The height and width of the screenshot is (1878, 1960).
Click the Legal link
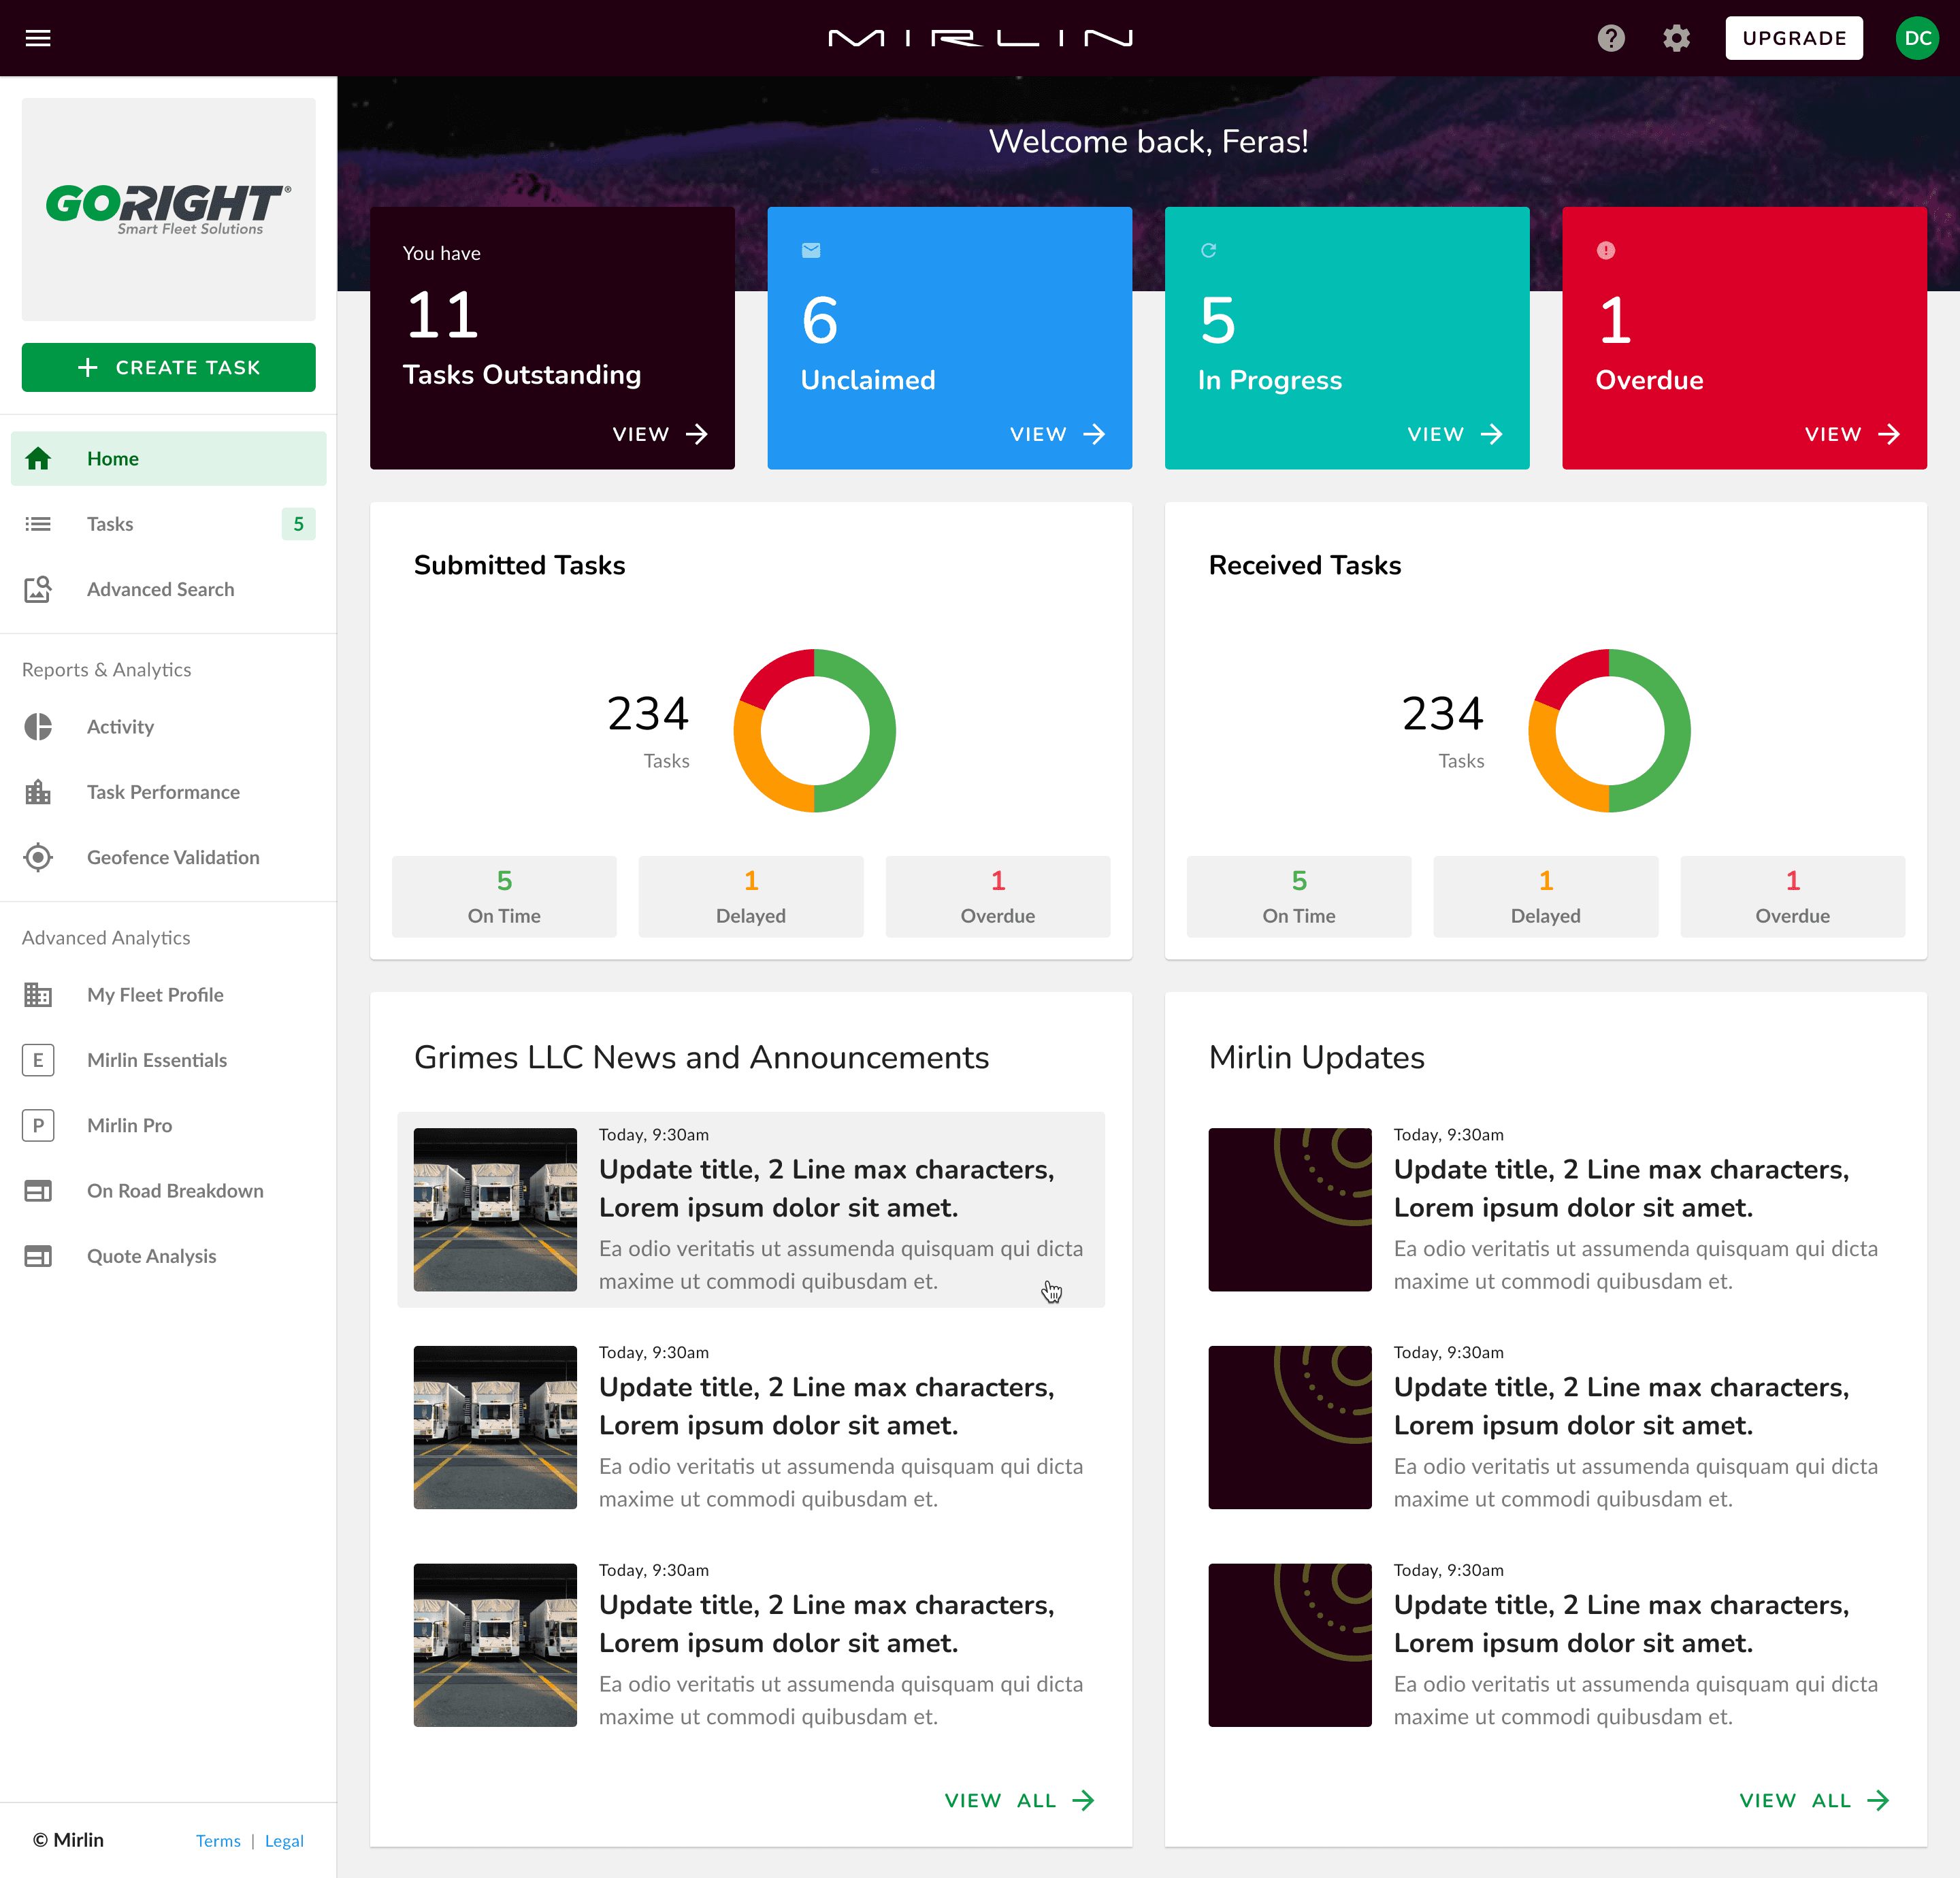tap(284, 1841)
